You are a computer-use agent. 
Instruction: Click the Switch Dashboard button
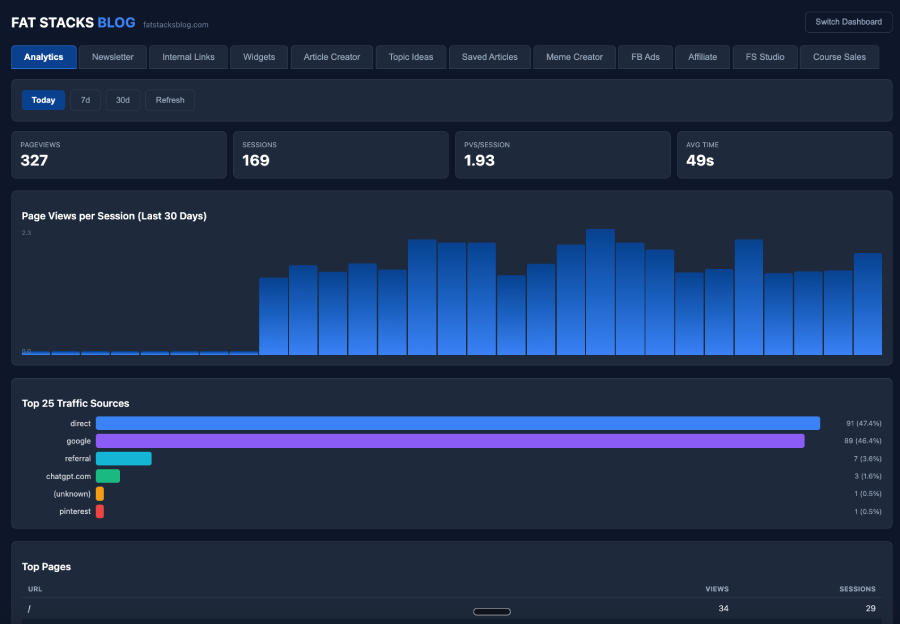pyautogui.click(x=848, y=22)
